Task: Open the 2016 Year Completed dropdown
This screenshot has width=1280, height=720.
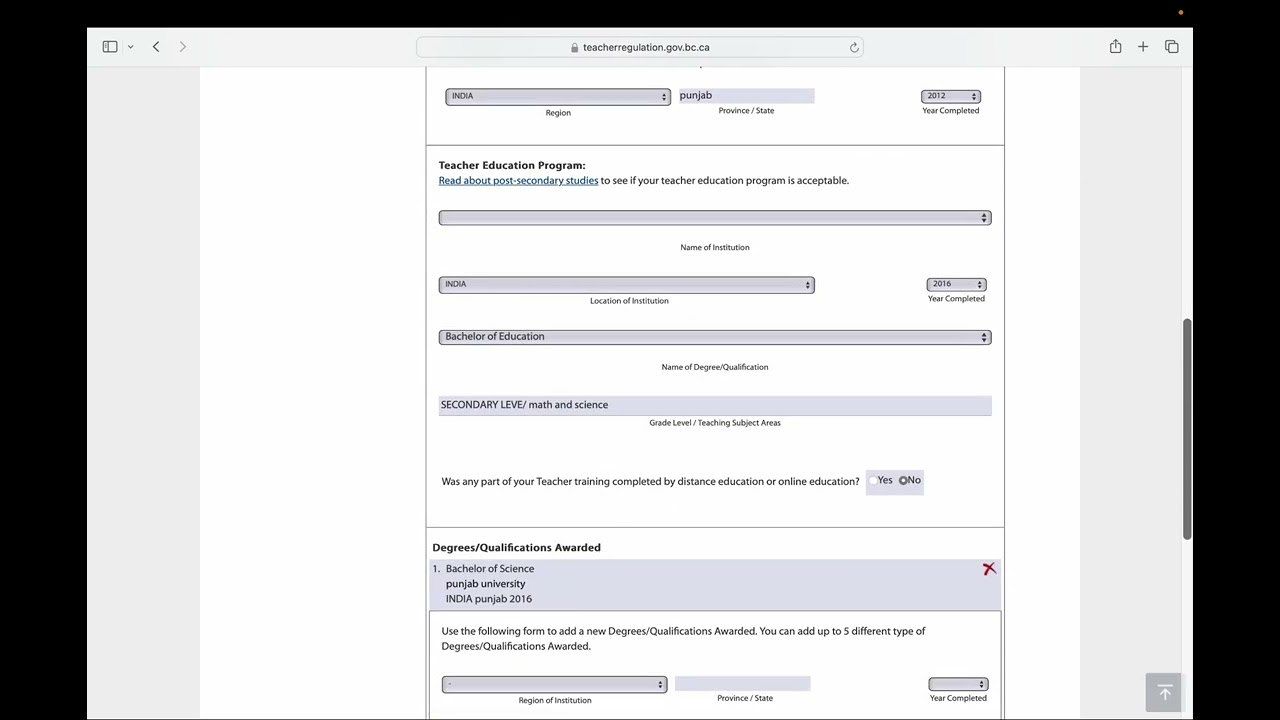Action: coord(956,284)
